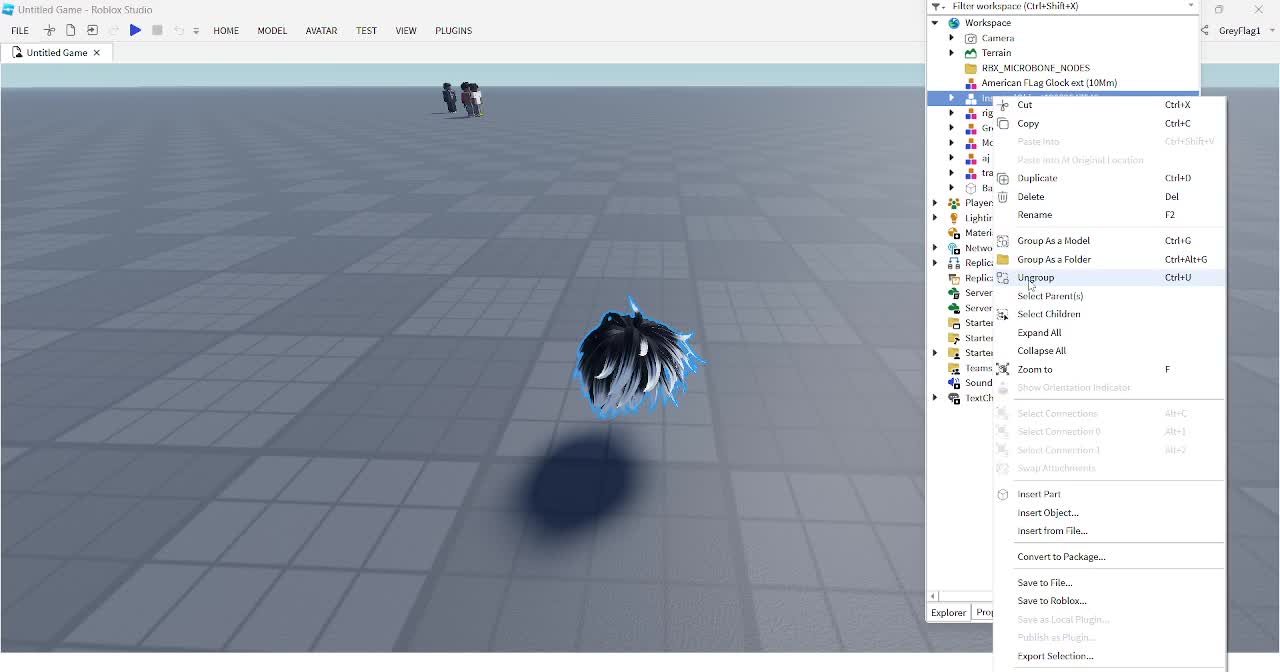Choose Save to Roblox... in the context menu
Image resolution: width=1280 pixels, height=672 pixels.
(1109, 601)
